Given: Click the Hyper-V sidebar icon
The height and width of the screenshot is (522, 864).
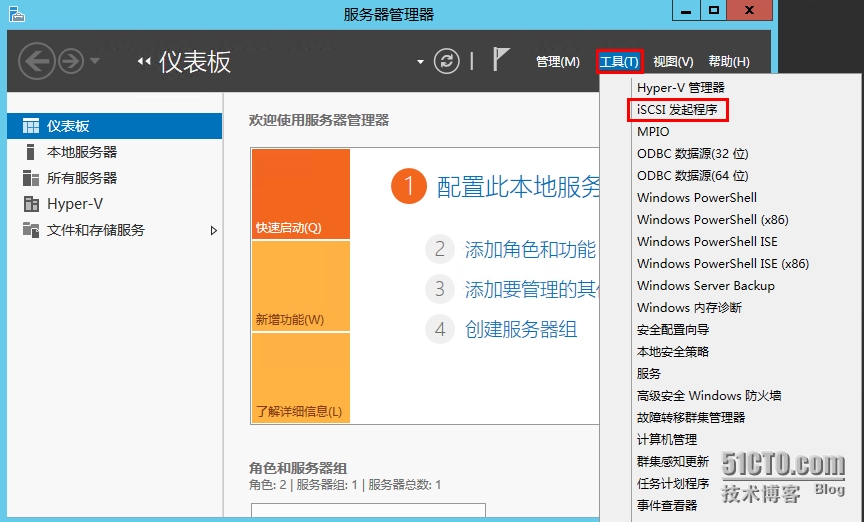Looking at the screenshot, I should [x=31, y=204].
